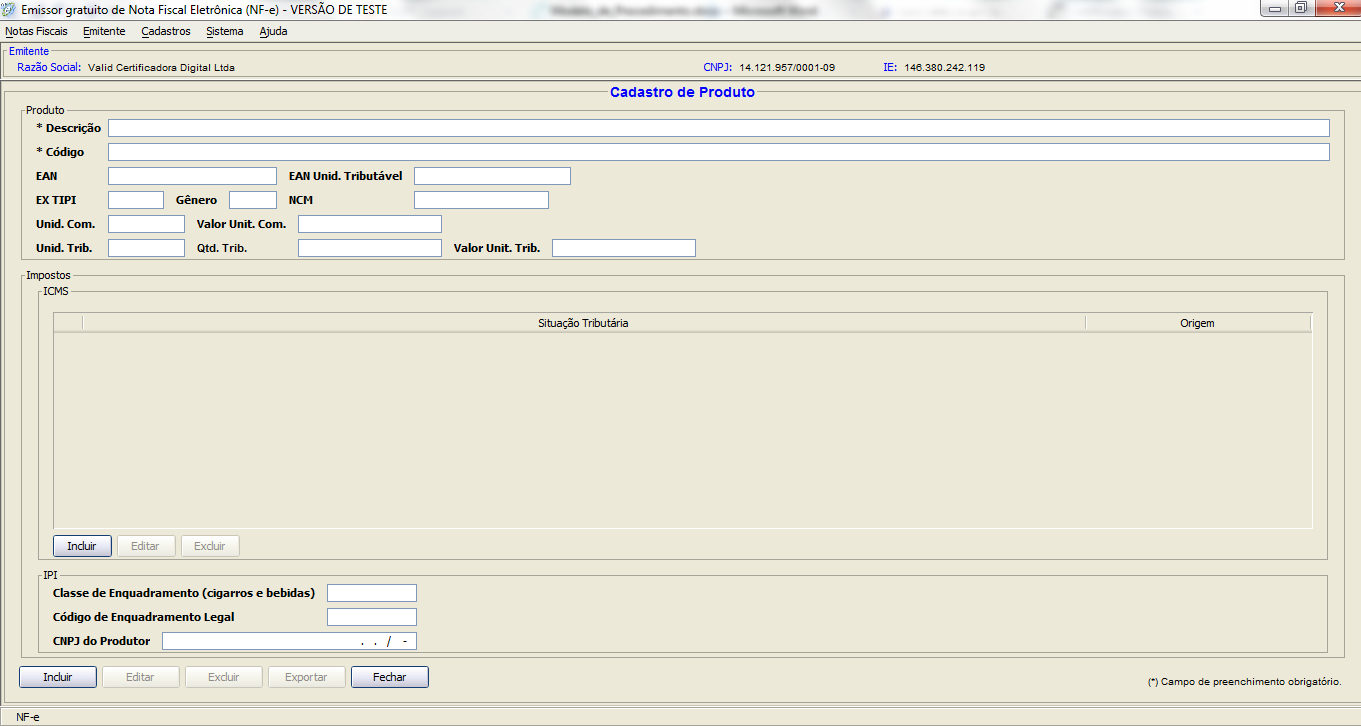
Task: Click the bottom Incluir product button
Action: tap(58, 677)
